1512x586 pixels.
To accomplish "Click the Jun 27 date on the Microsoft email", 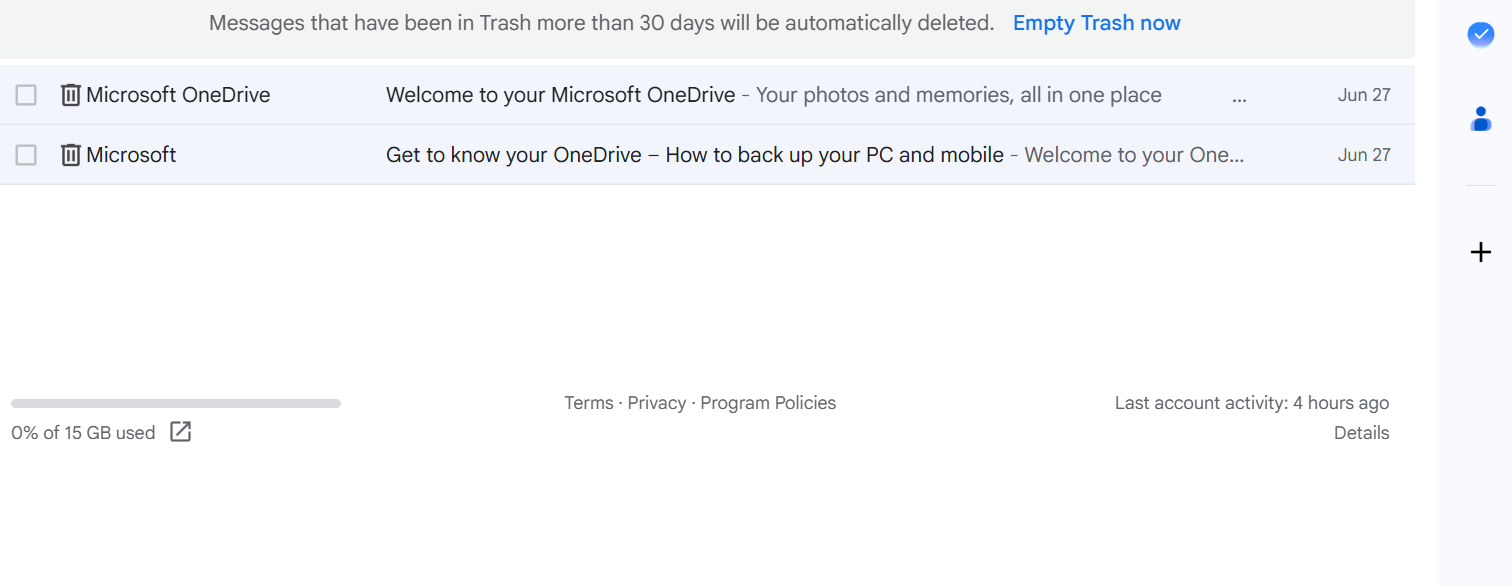I will tap(1364, 155).
